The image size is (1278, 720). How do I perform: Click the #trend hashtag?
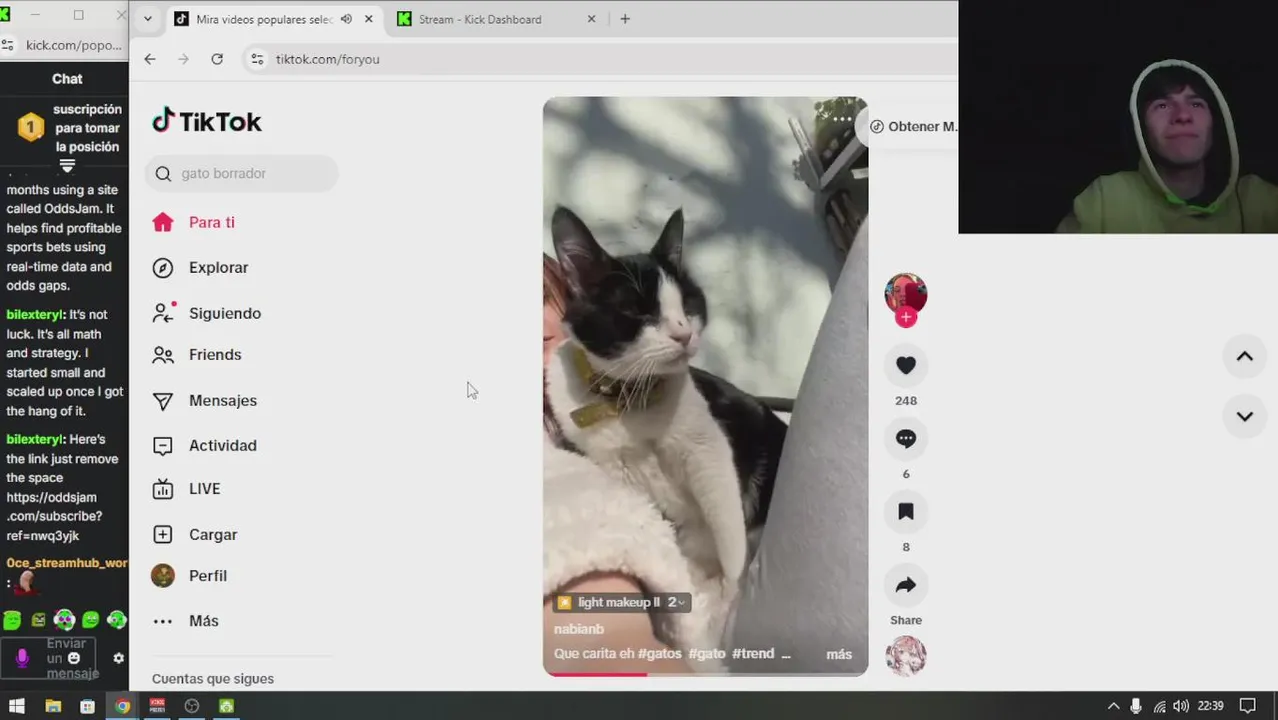pos(753,654)
